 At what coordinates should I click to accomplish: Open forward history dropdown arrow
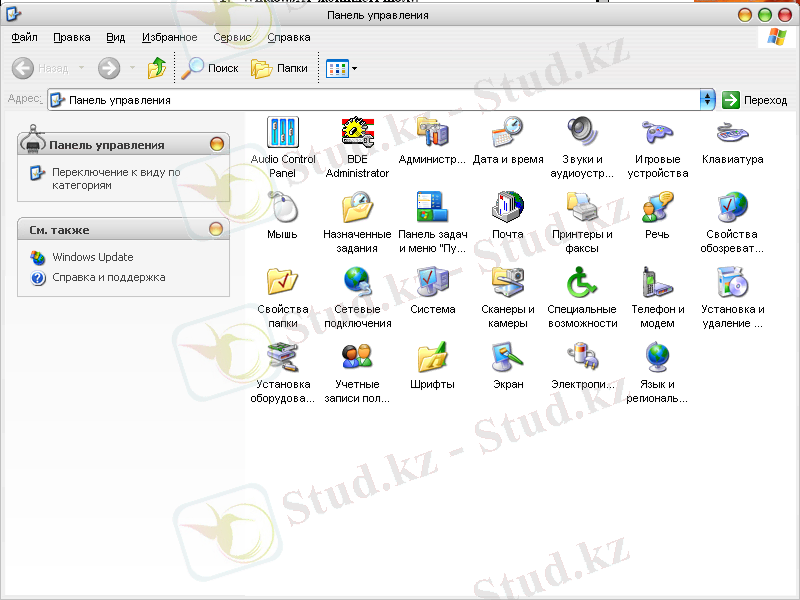(x=132, y=68)
